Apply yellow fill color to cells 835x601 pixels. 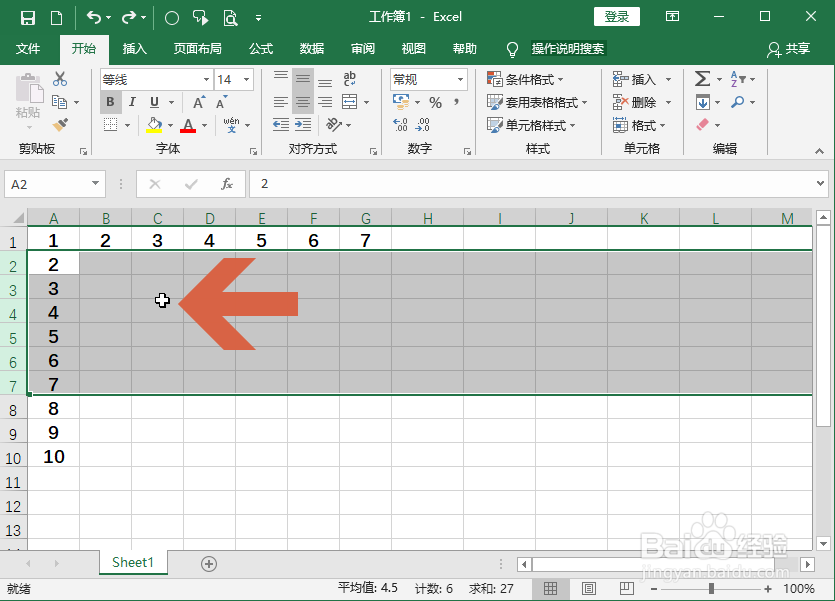pyautogui.click(x=154, y=126)
